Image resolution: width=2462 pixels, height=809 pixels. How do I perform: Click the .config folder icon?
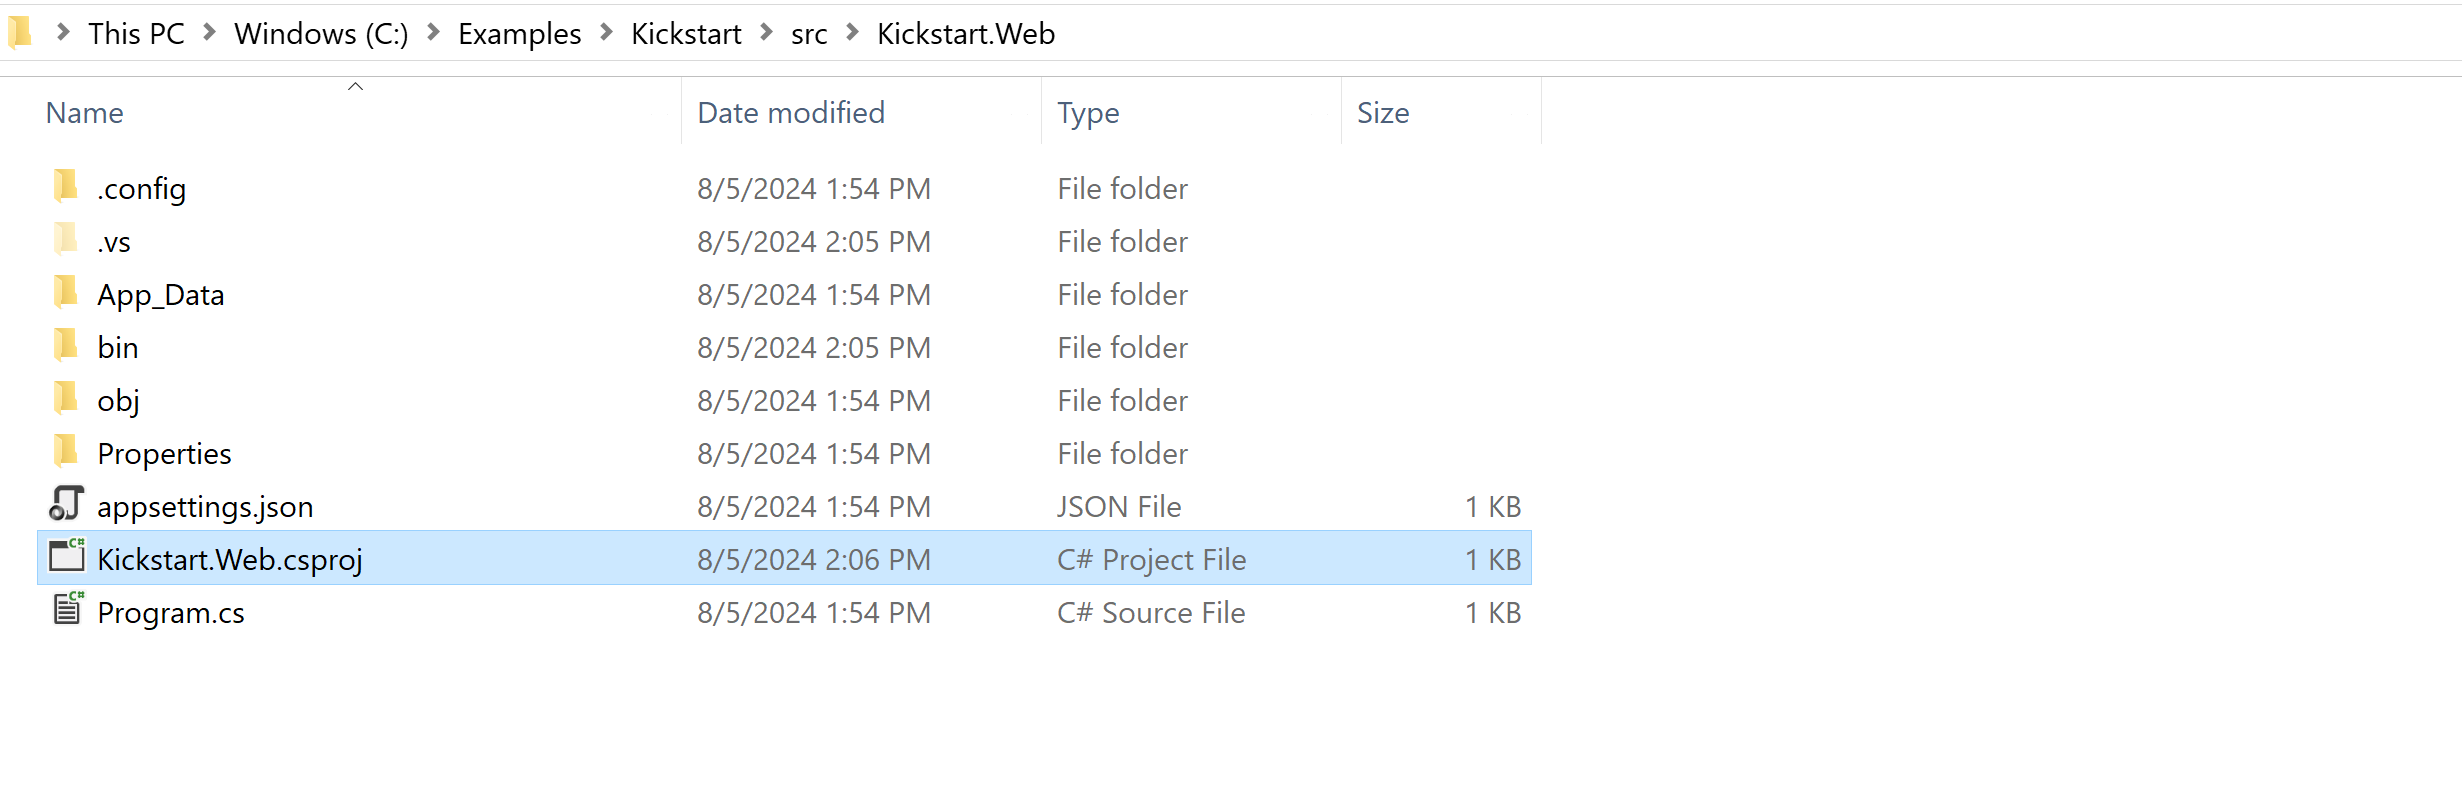coord(66,186)
